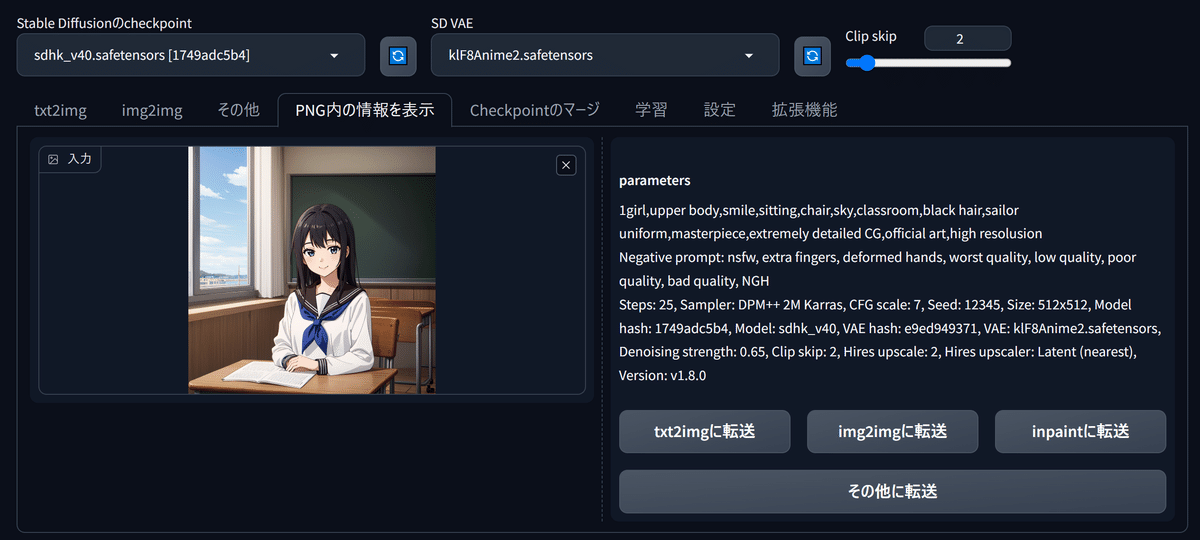Click the txt2imgに転送 button
1200x540 pixels.
click(x=705, y=431)
